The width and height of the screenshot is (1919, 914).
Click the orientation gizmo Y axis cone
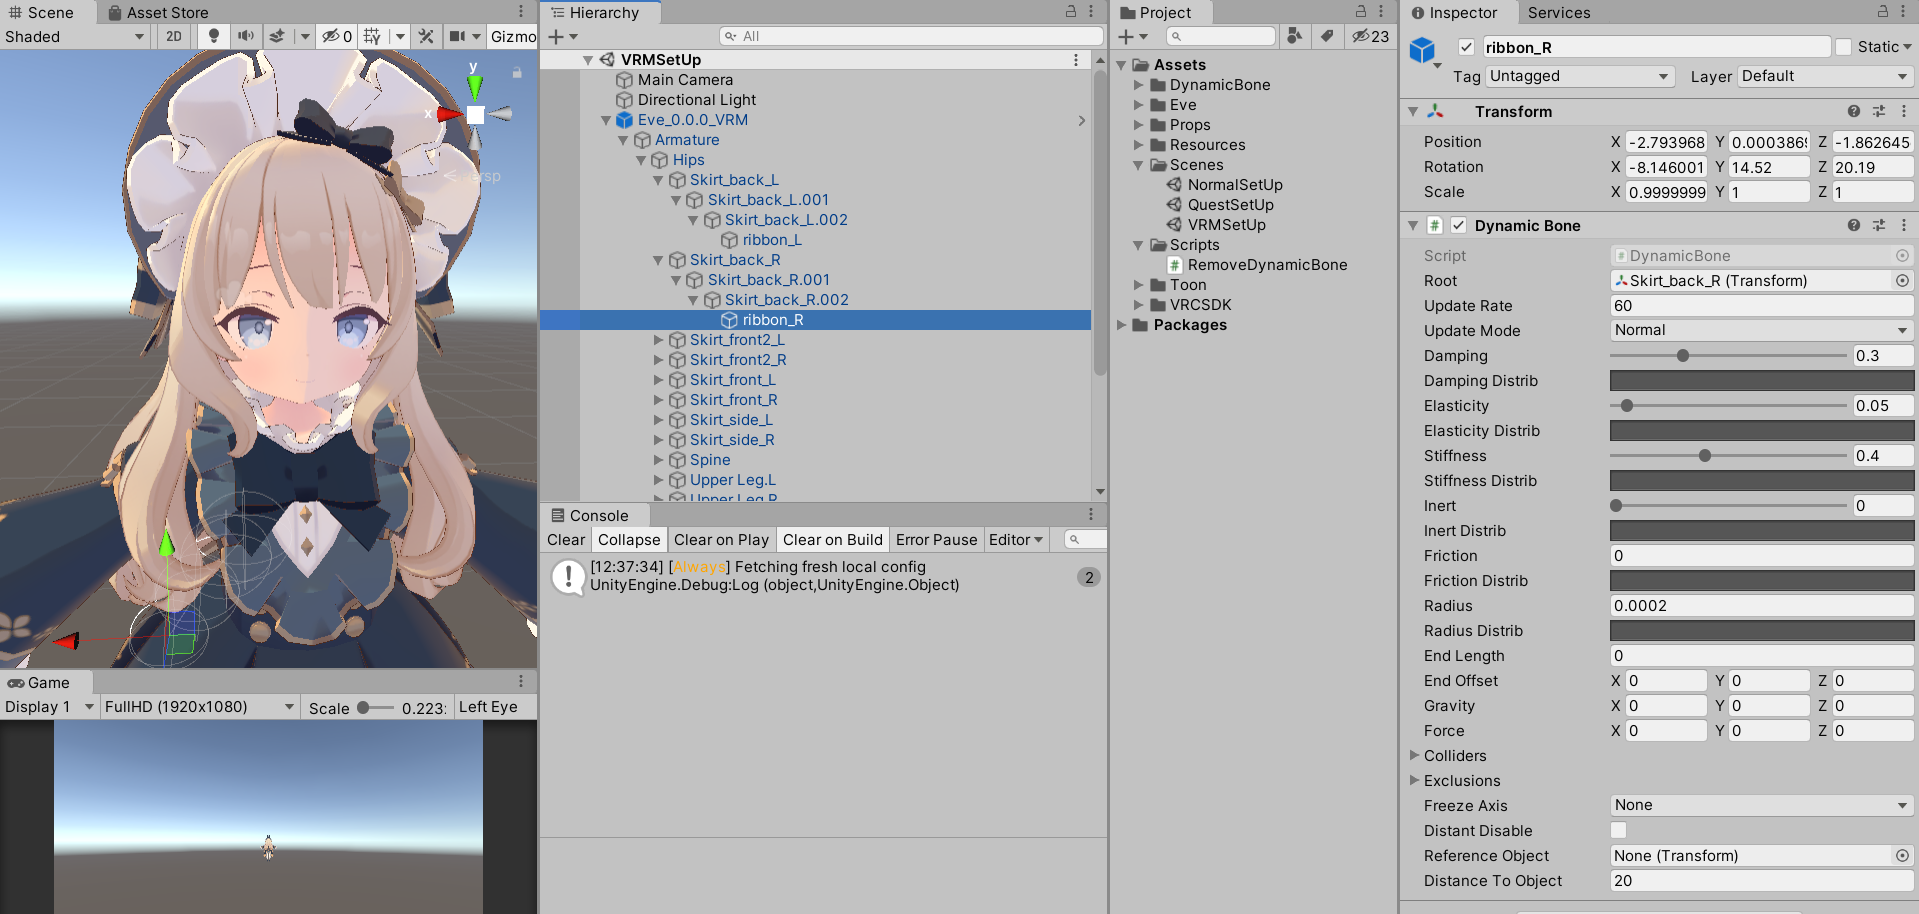474,85
